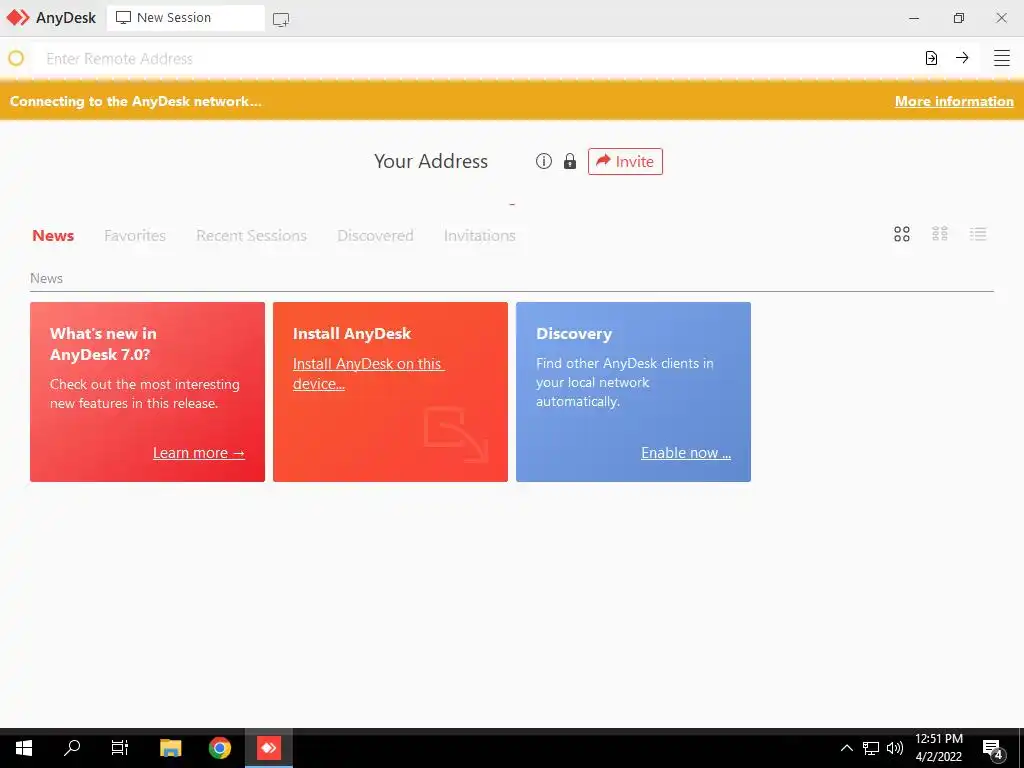Click the lock icon to set password
This screenshot has height=768, width=1024.
pos(570,161)
